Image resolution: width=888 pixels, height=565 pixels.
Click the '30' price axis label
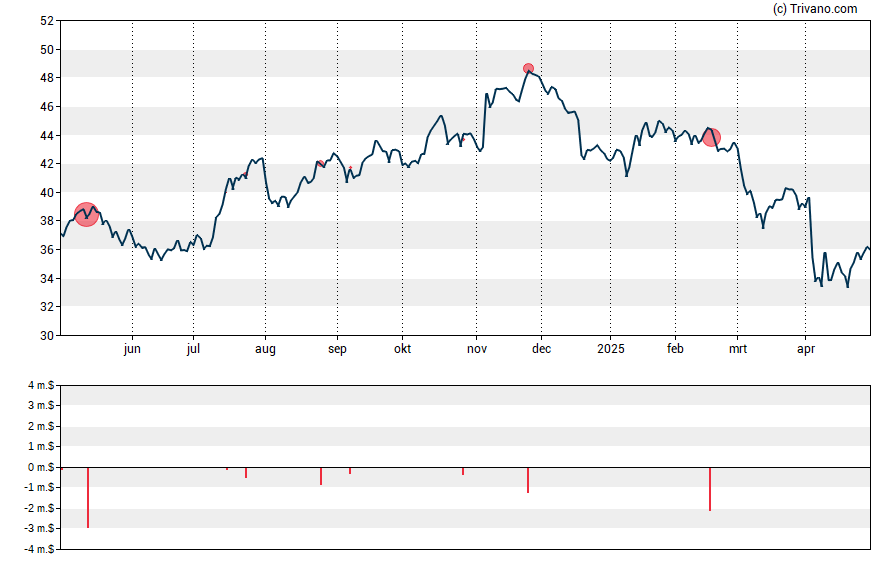[x=47, y=335]
